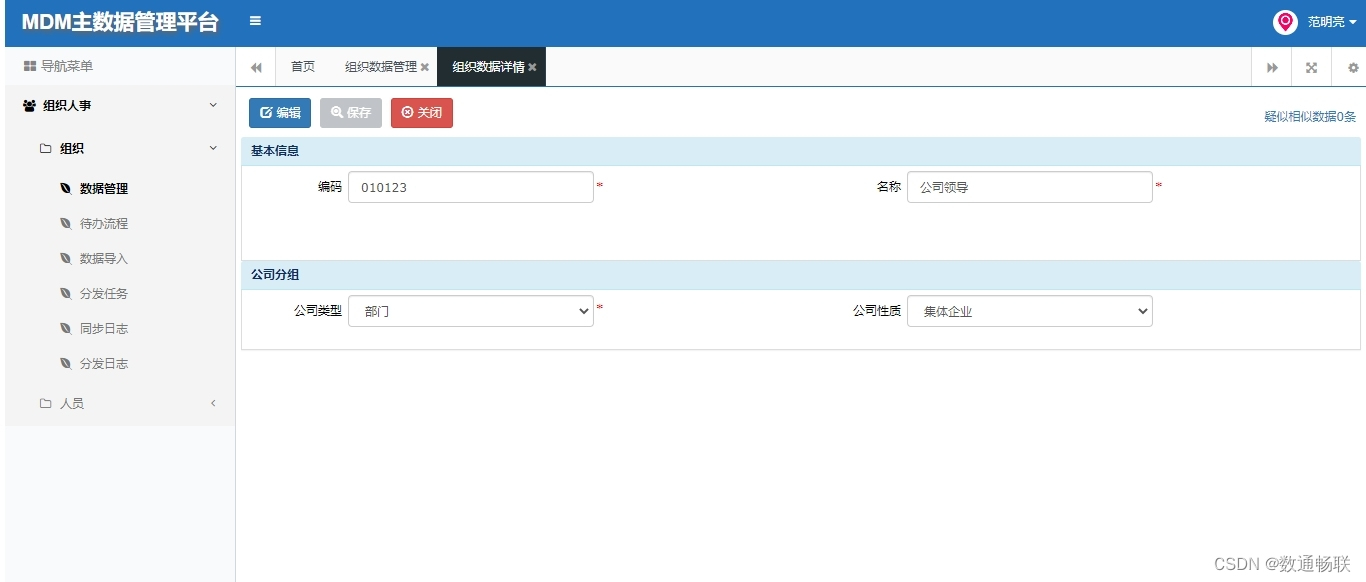The height and width of the screenshot is (582, 1366).
Task: Click leaf icon beside 分发任务
Action: coord(66,293)
